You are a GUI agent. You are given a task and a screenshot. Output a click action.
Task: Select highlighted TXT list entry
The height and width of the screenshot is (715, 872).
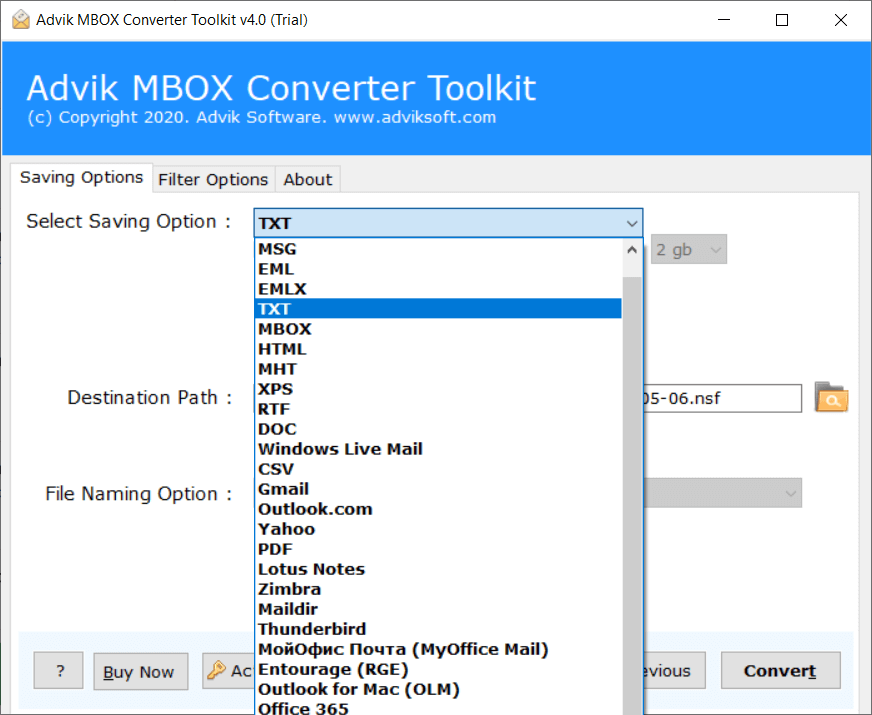tap(438, 309)
